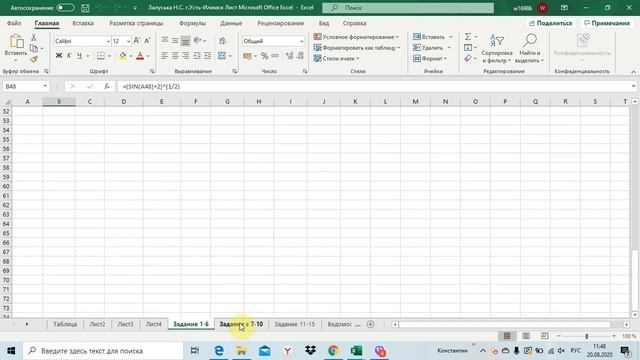Add a new sheet with the plus button
Image resolution: width=640 pixels, height=360 pixels.
tap(371, 324)
